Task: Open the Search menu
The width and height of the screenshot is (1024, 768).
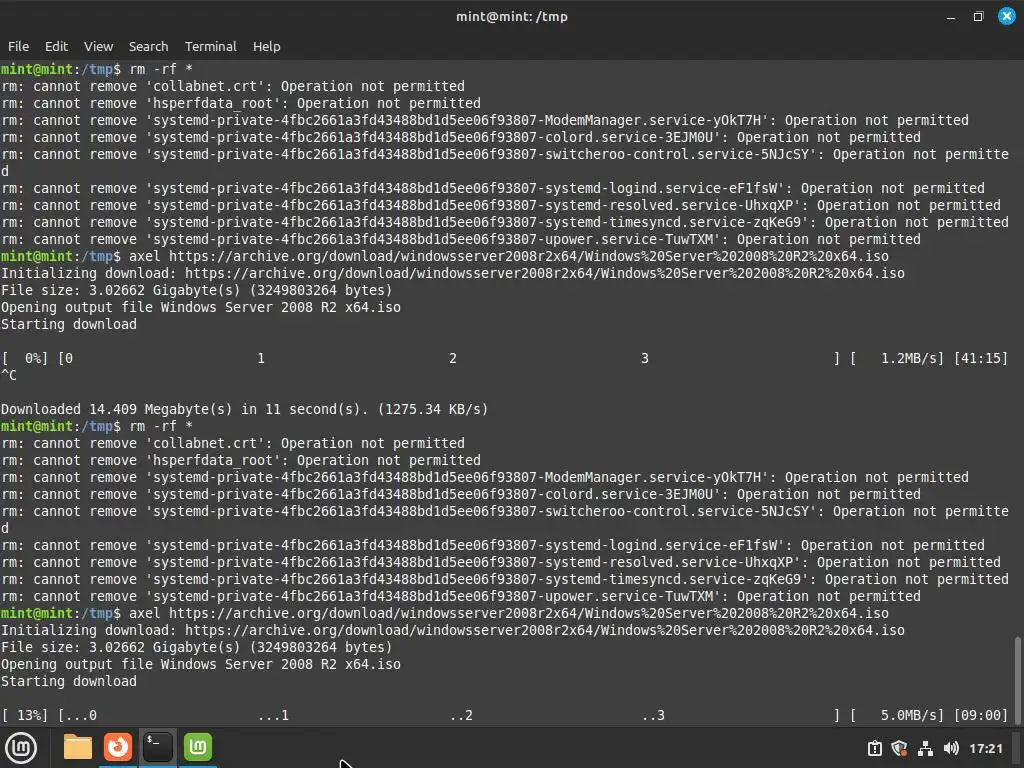Action: 148,46
